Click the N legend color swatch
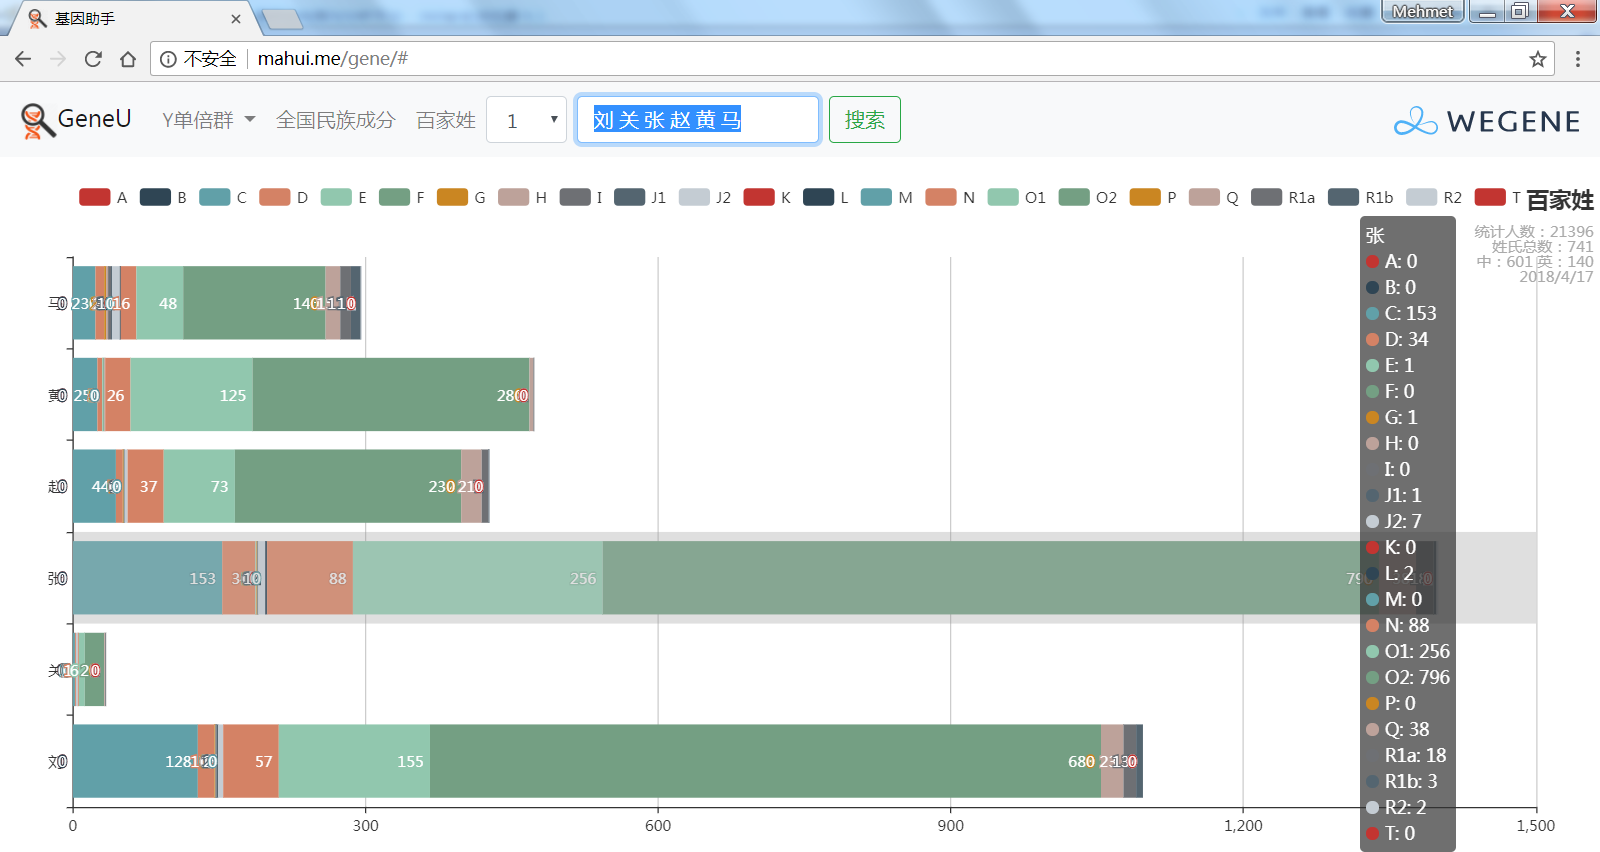This screenshot has width=1600, height=852. pyautogui.click(x=941, y=197)
